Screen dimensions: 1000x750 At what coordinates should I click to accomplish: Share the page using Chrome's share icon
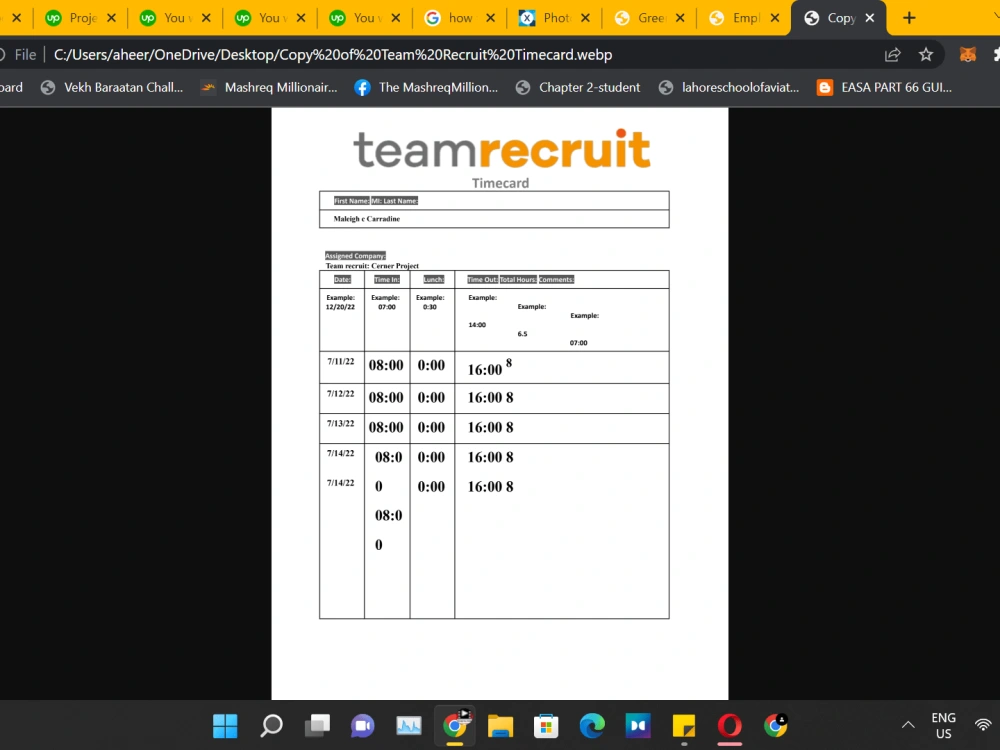pos(892,55)
